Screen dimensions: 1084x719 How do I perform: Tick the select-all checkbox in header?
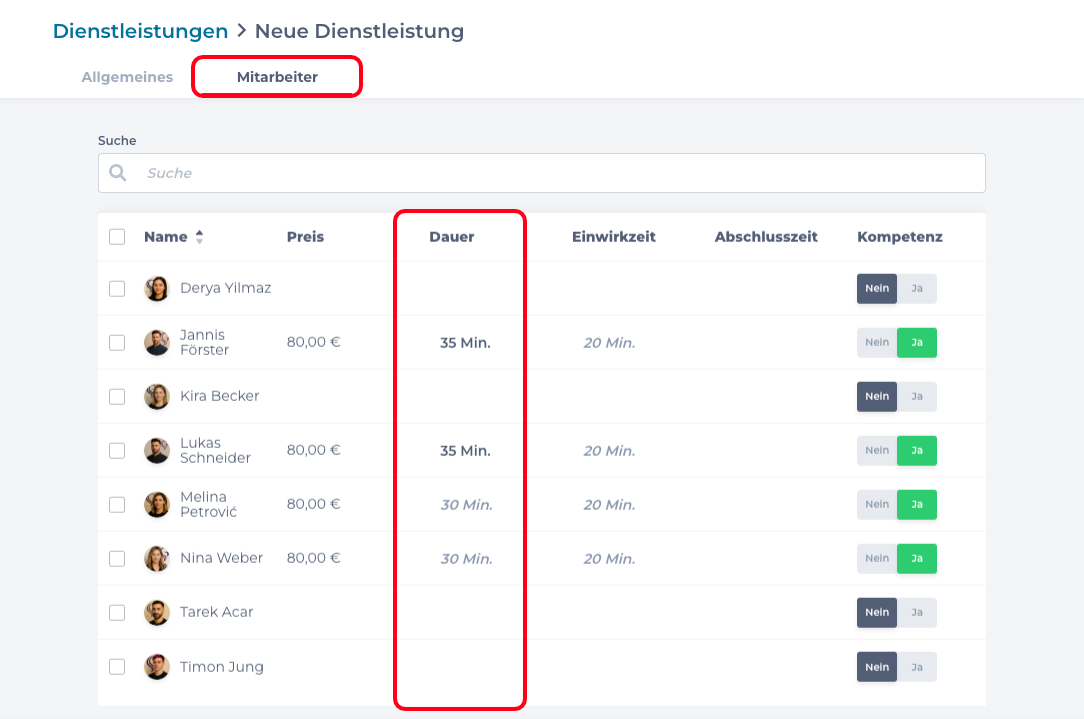click(x=117, y=237)
